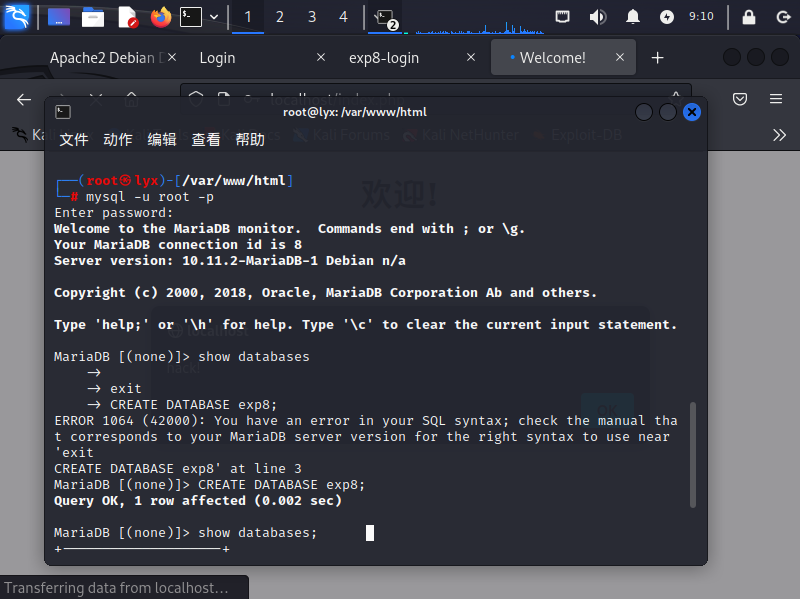Expand the terminal launcher dropdown arrow
Screen dimensions: 800x599
(214, 17)
